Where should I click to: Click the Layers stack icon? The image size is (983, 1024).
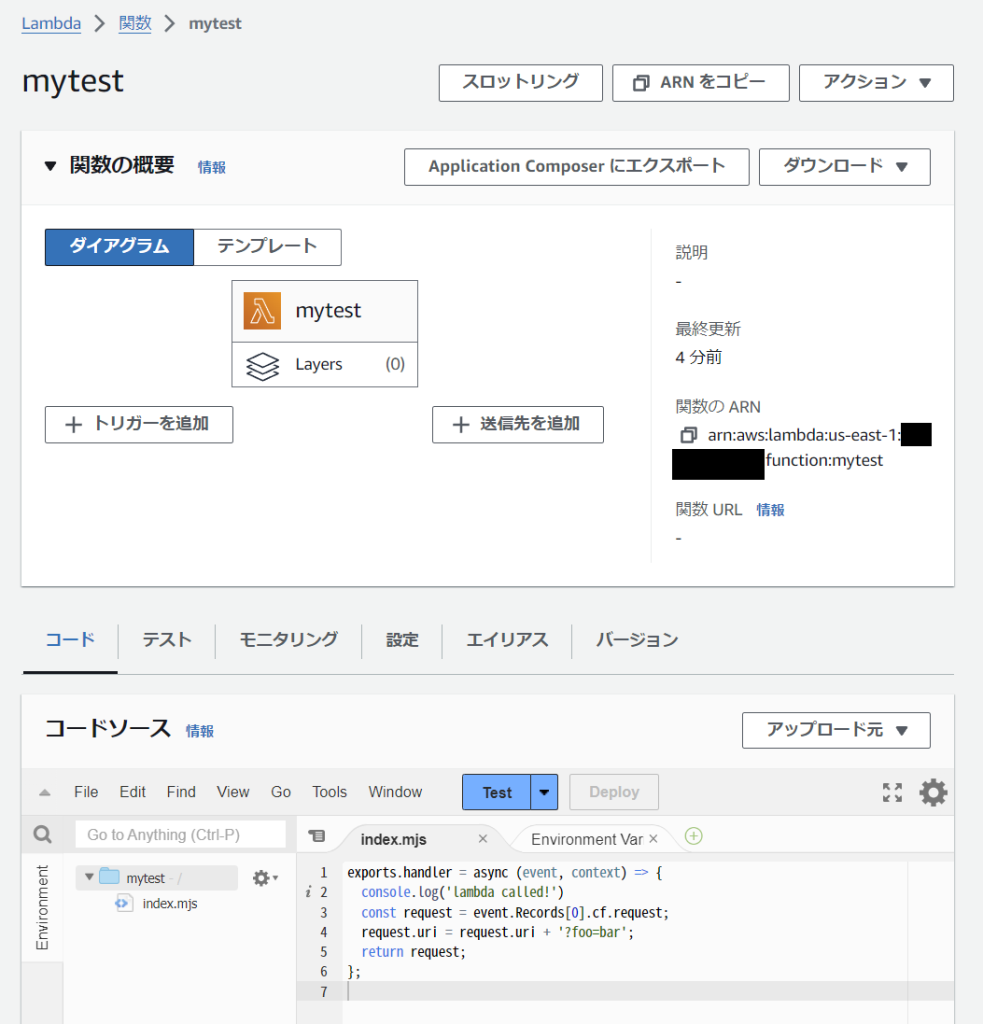pyautogui.click(x=262, y=365)
